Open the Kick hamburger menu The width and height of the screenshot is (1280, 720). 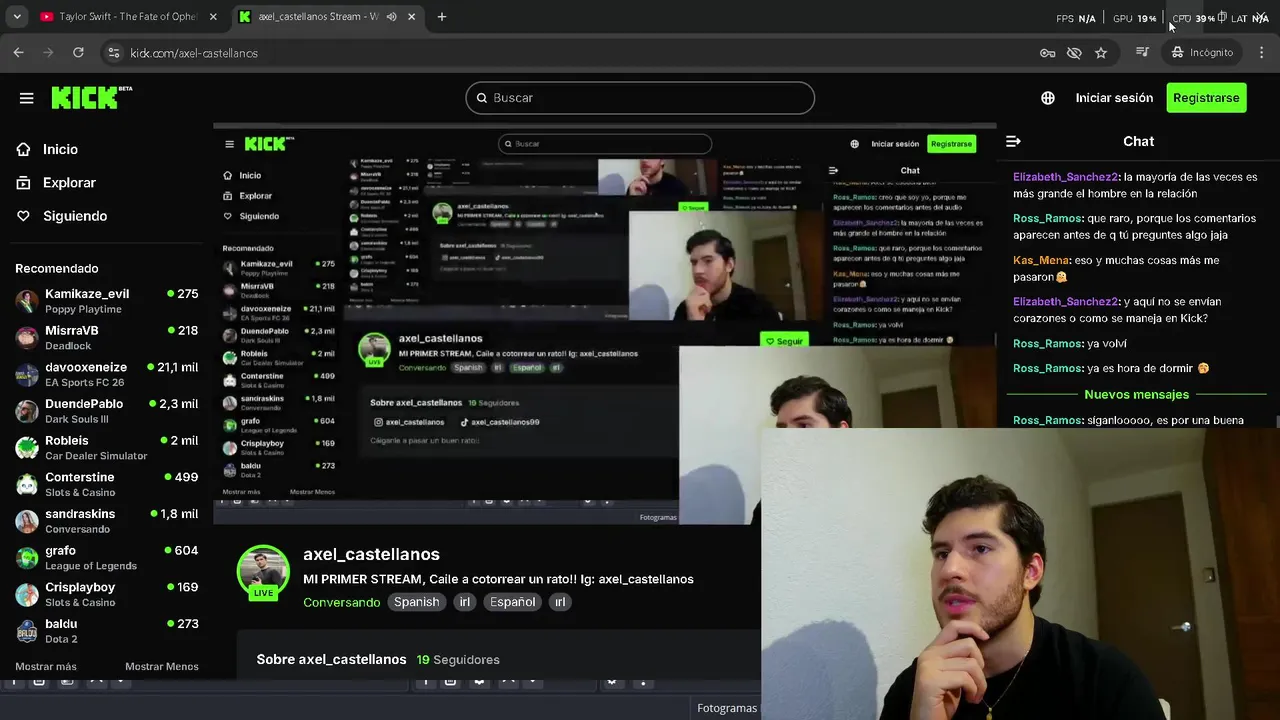[x=26, y=98]
